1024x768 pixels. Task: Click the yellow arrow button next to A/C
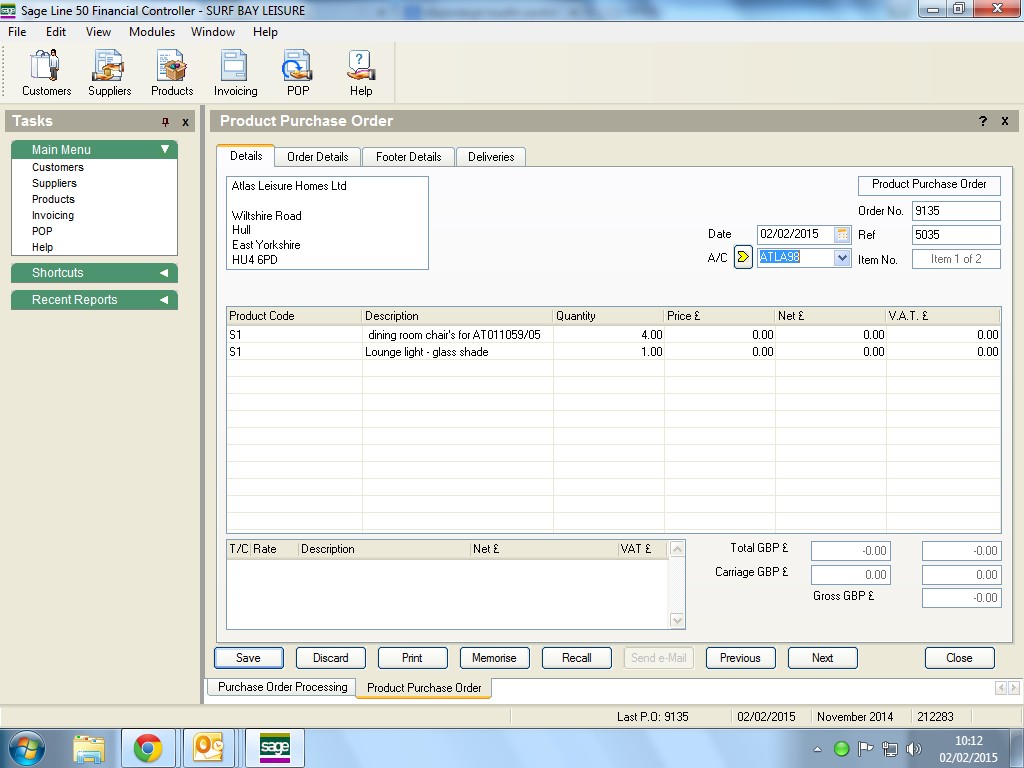743,257
